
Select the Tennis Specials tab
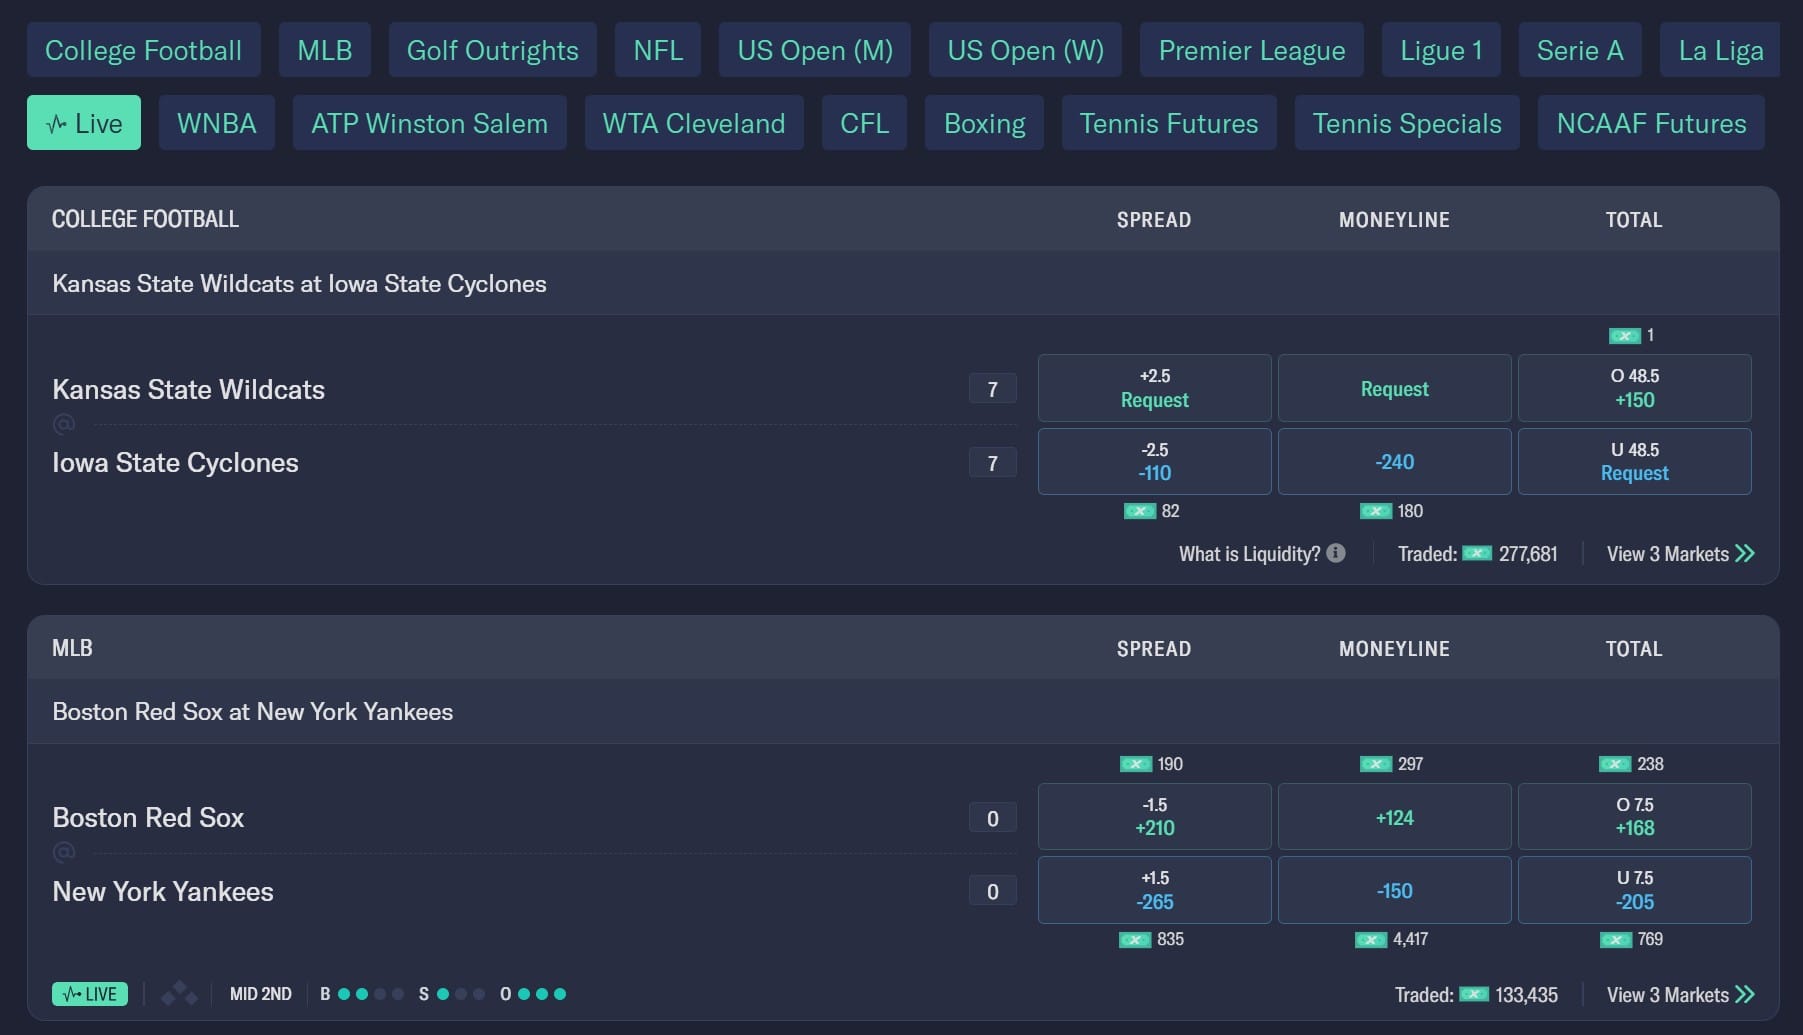(x=1407, y=123)
